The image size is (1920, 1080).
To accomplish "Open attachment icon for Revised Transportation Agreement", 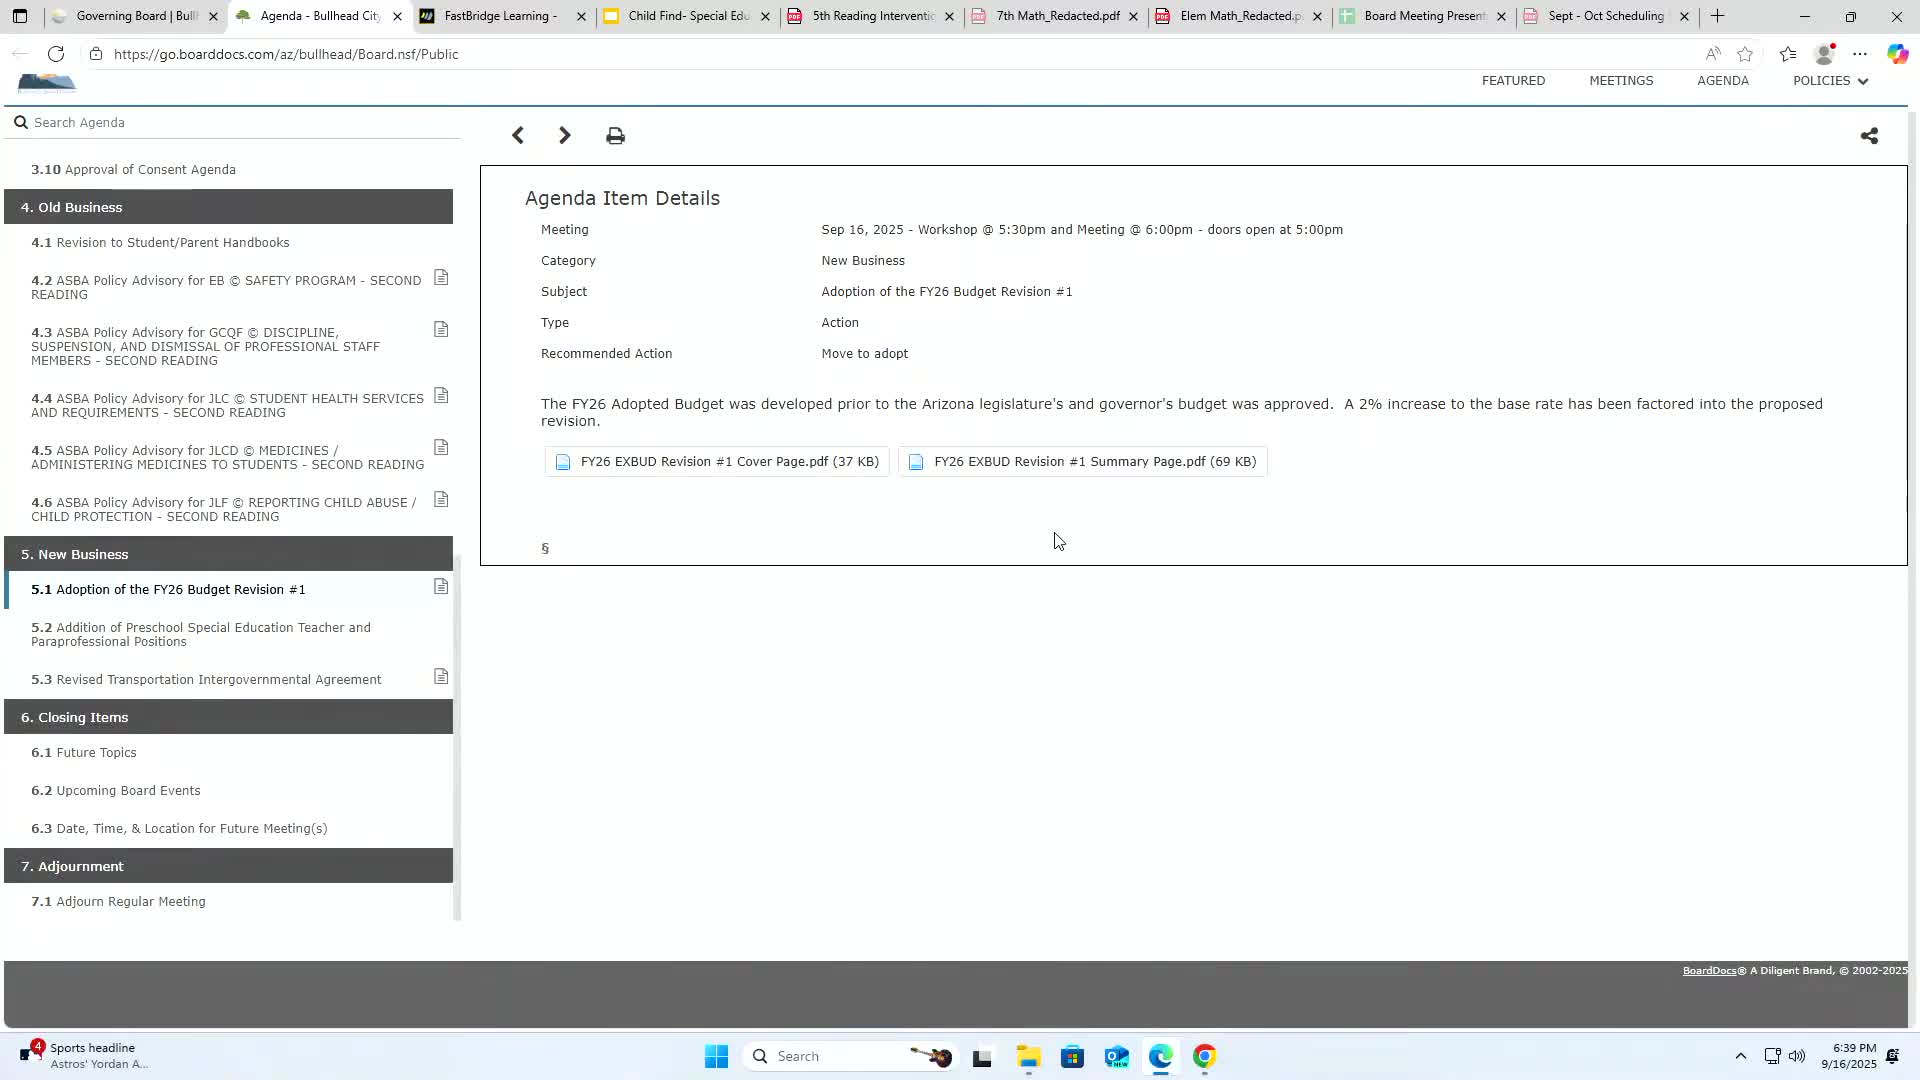I will [441, 677].
